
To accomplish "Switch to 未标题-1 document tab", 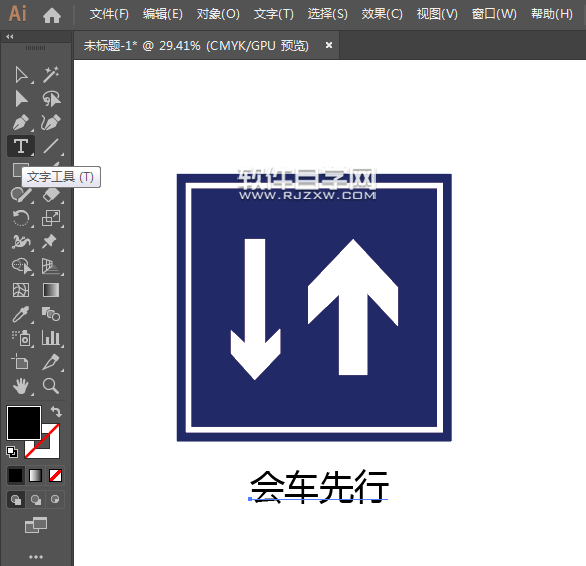I will click(x=196, y=46).
